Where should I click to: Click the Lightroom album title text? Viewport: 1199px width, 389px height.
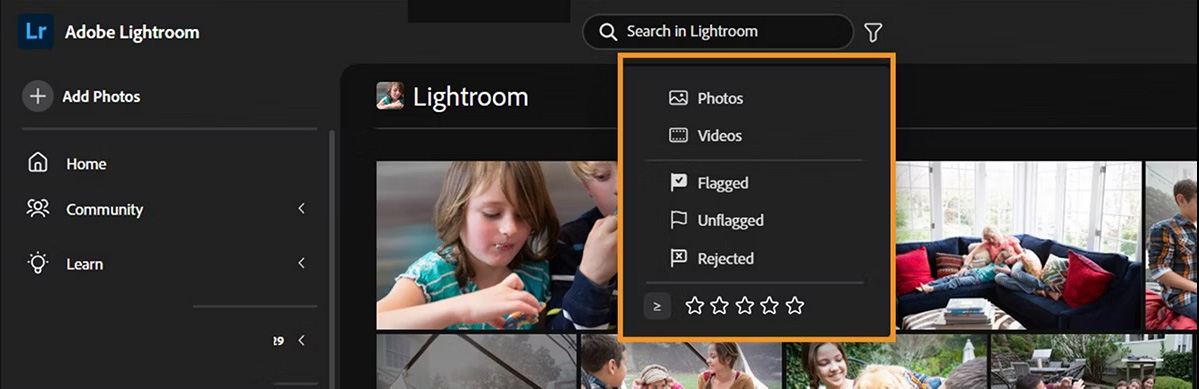pos(470,97)
